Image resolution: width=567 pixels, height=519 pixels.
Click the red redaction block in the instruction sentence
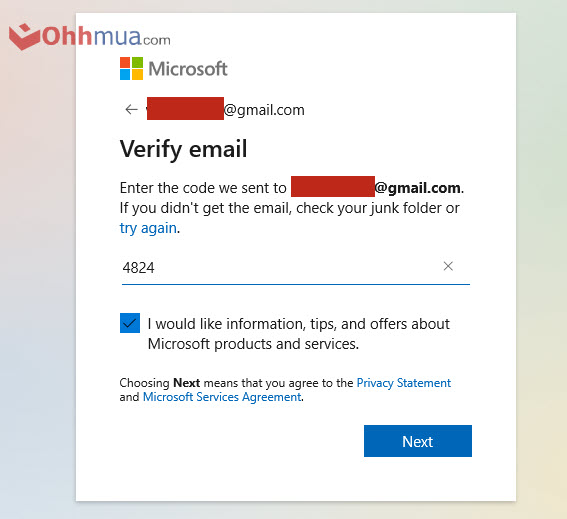pyautogui.click(x=333, y=187)
